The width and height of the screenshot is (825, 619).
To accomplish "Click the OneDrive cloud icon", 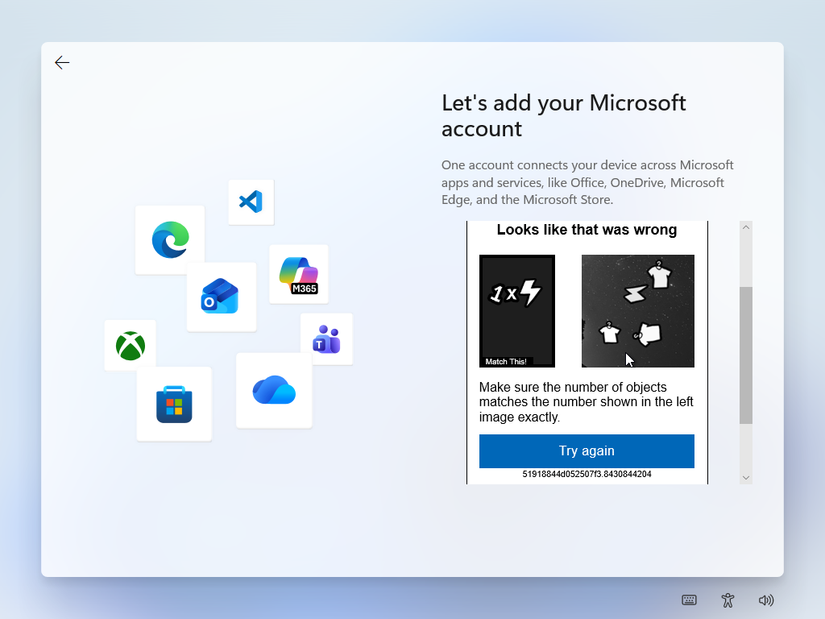I will 274,390.
